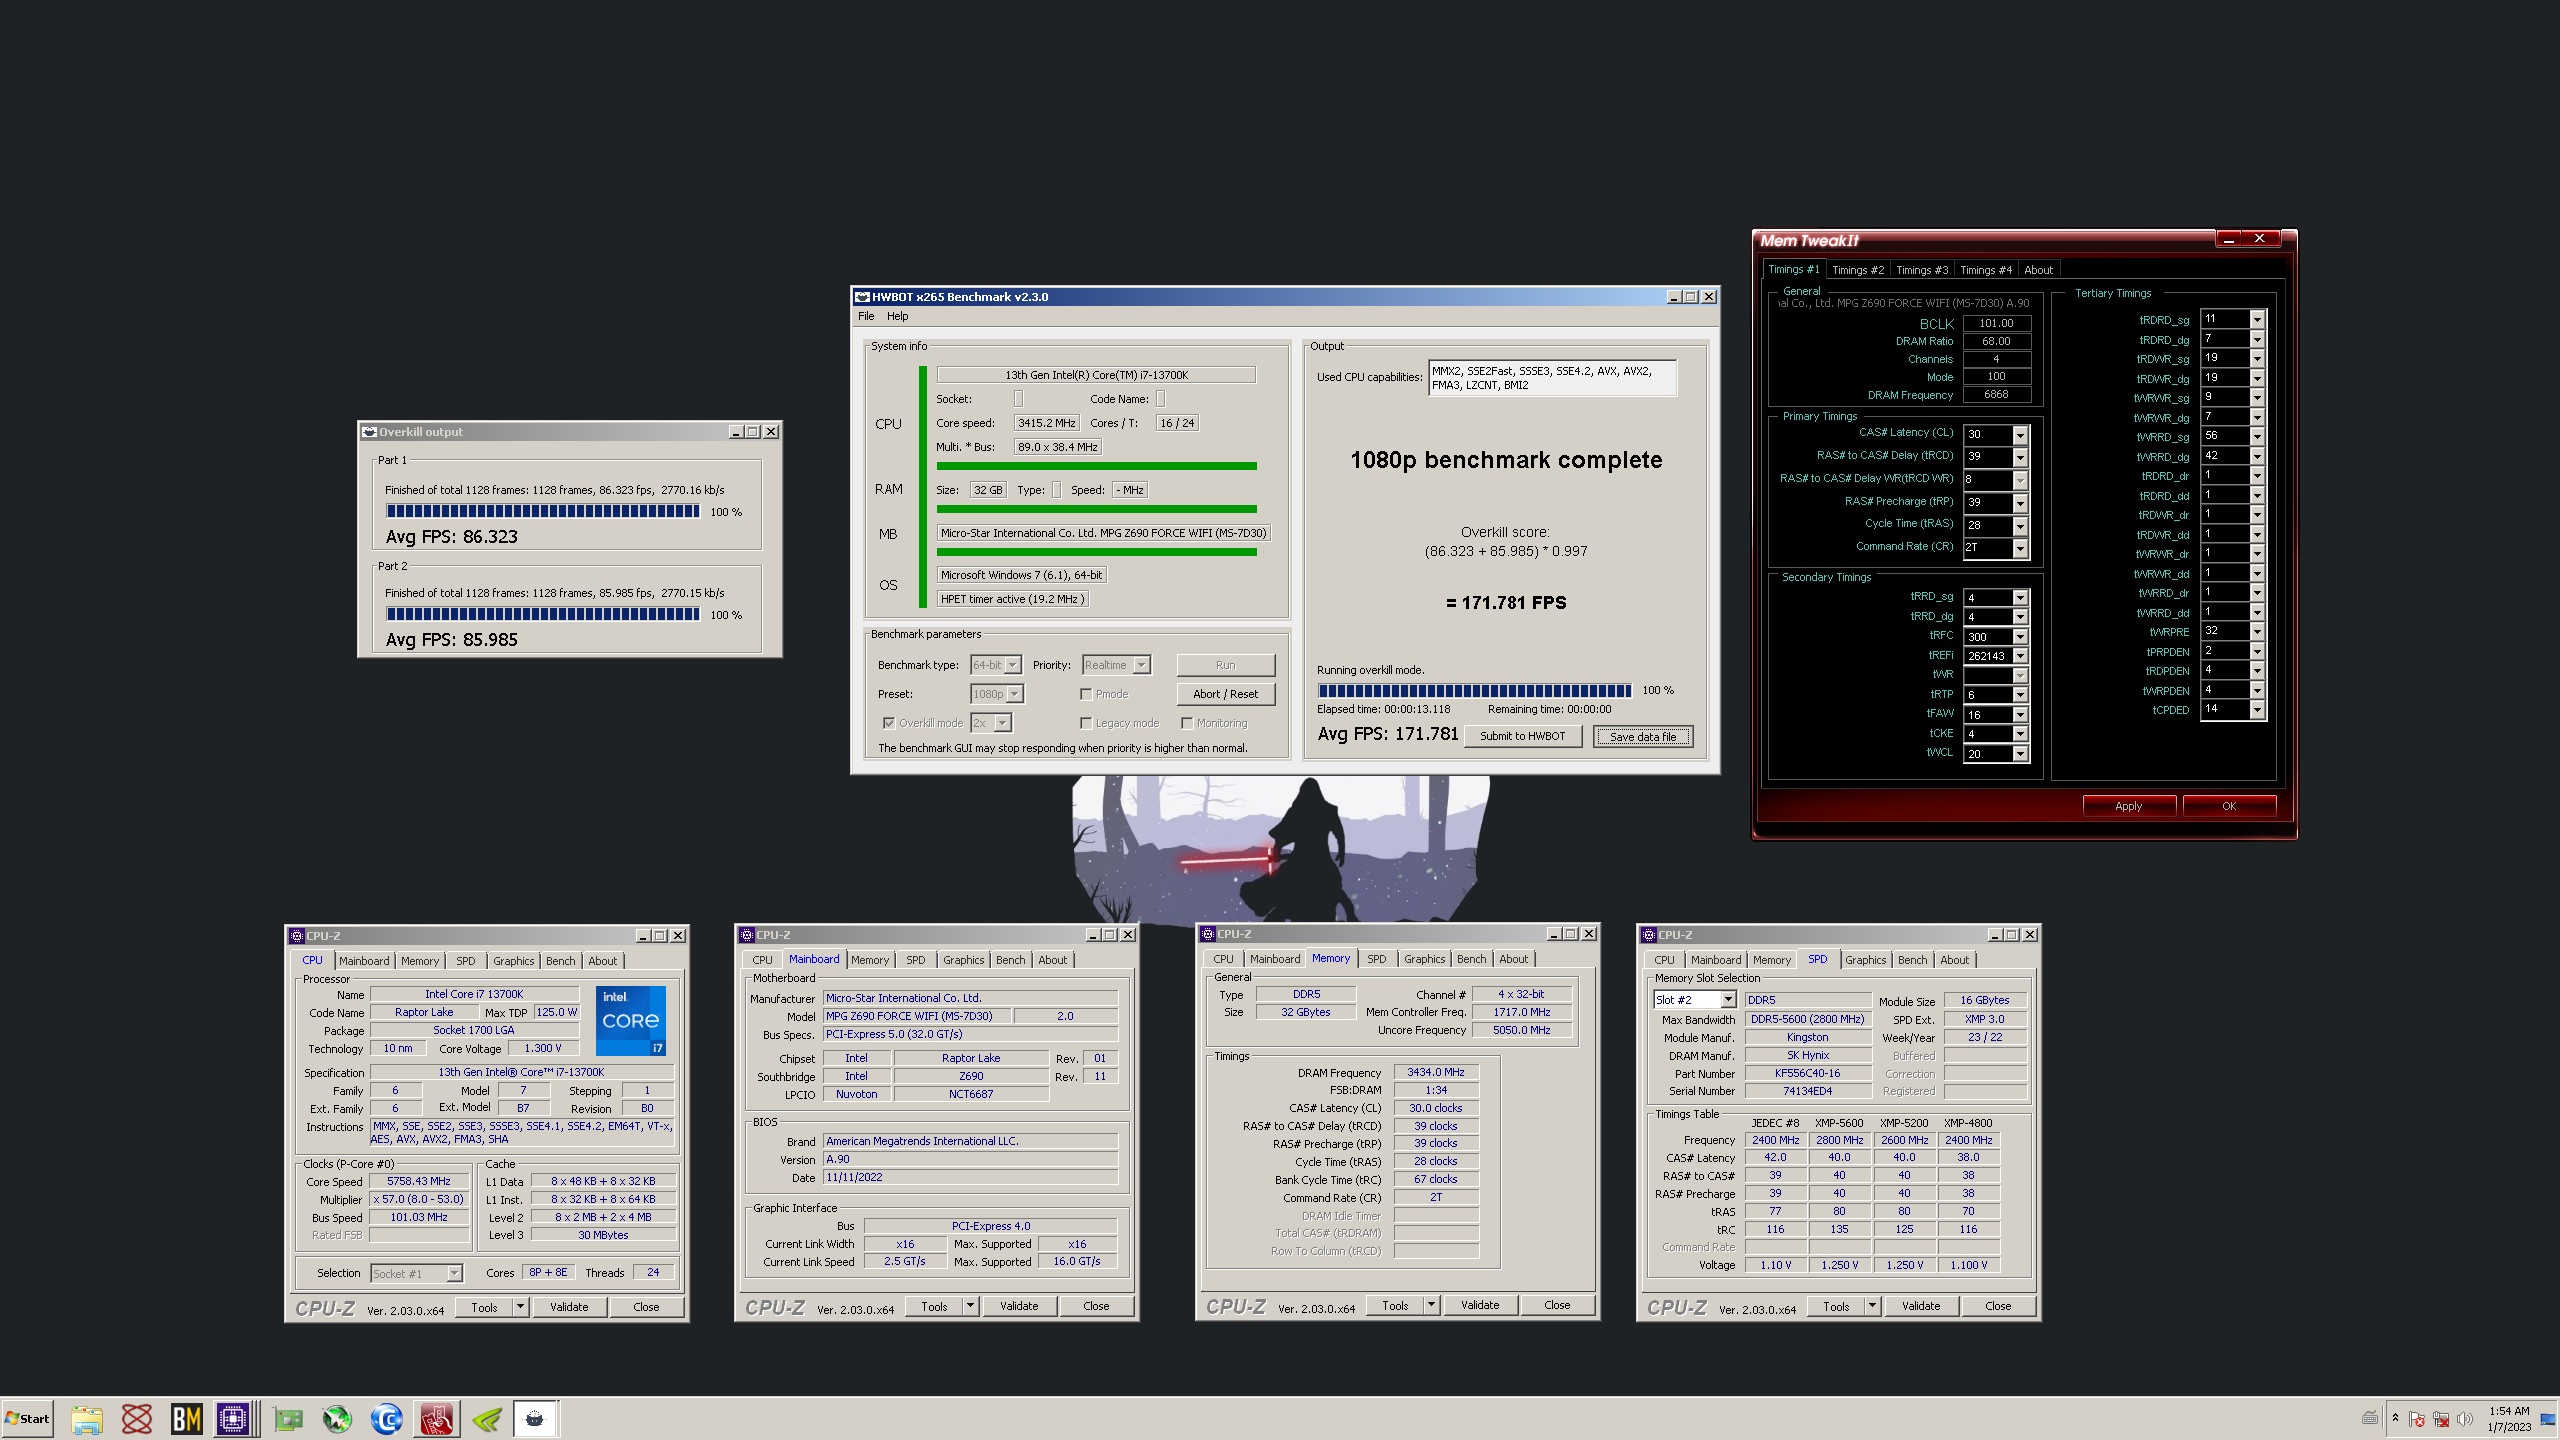This screenshot has height=1440, width=2560.
Task: Open the Graphics tab in CPU-Z Memory window
Action: (x=1425, y=959)
